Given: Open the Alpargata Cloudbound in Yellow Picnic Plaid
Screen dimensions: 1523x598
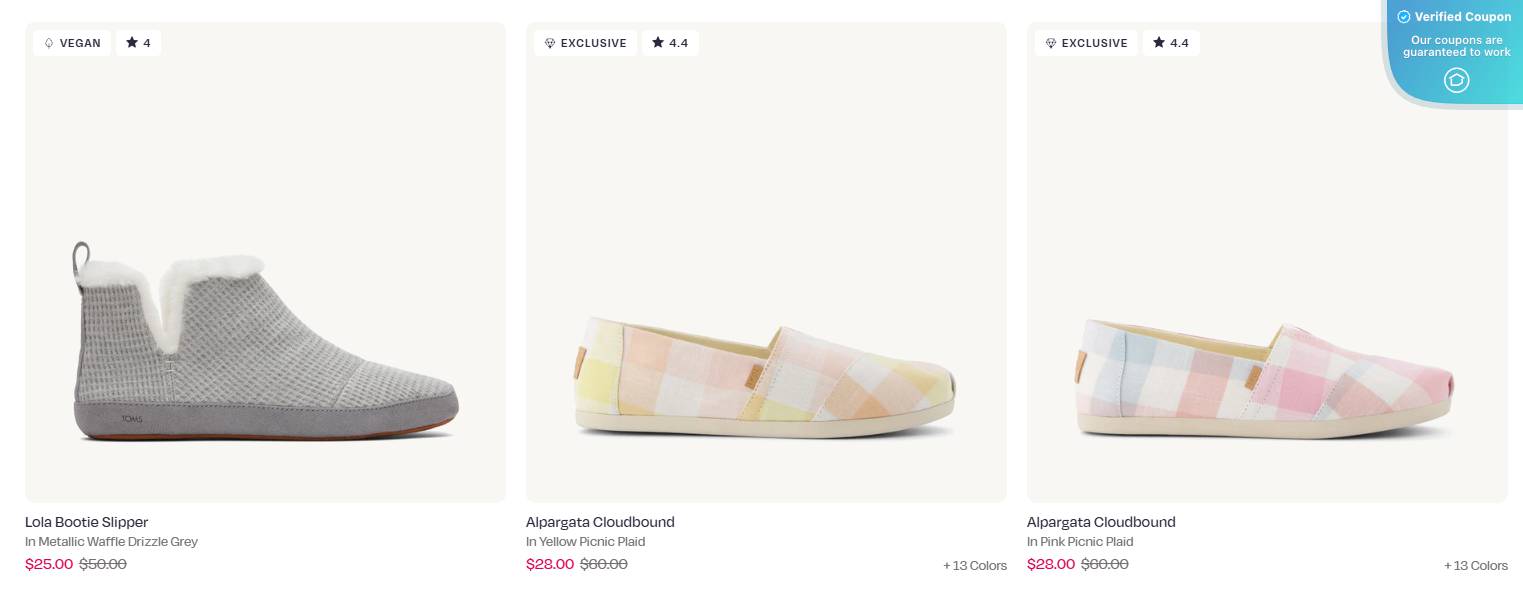Looking at the screenshot, I should [600, 522].
